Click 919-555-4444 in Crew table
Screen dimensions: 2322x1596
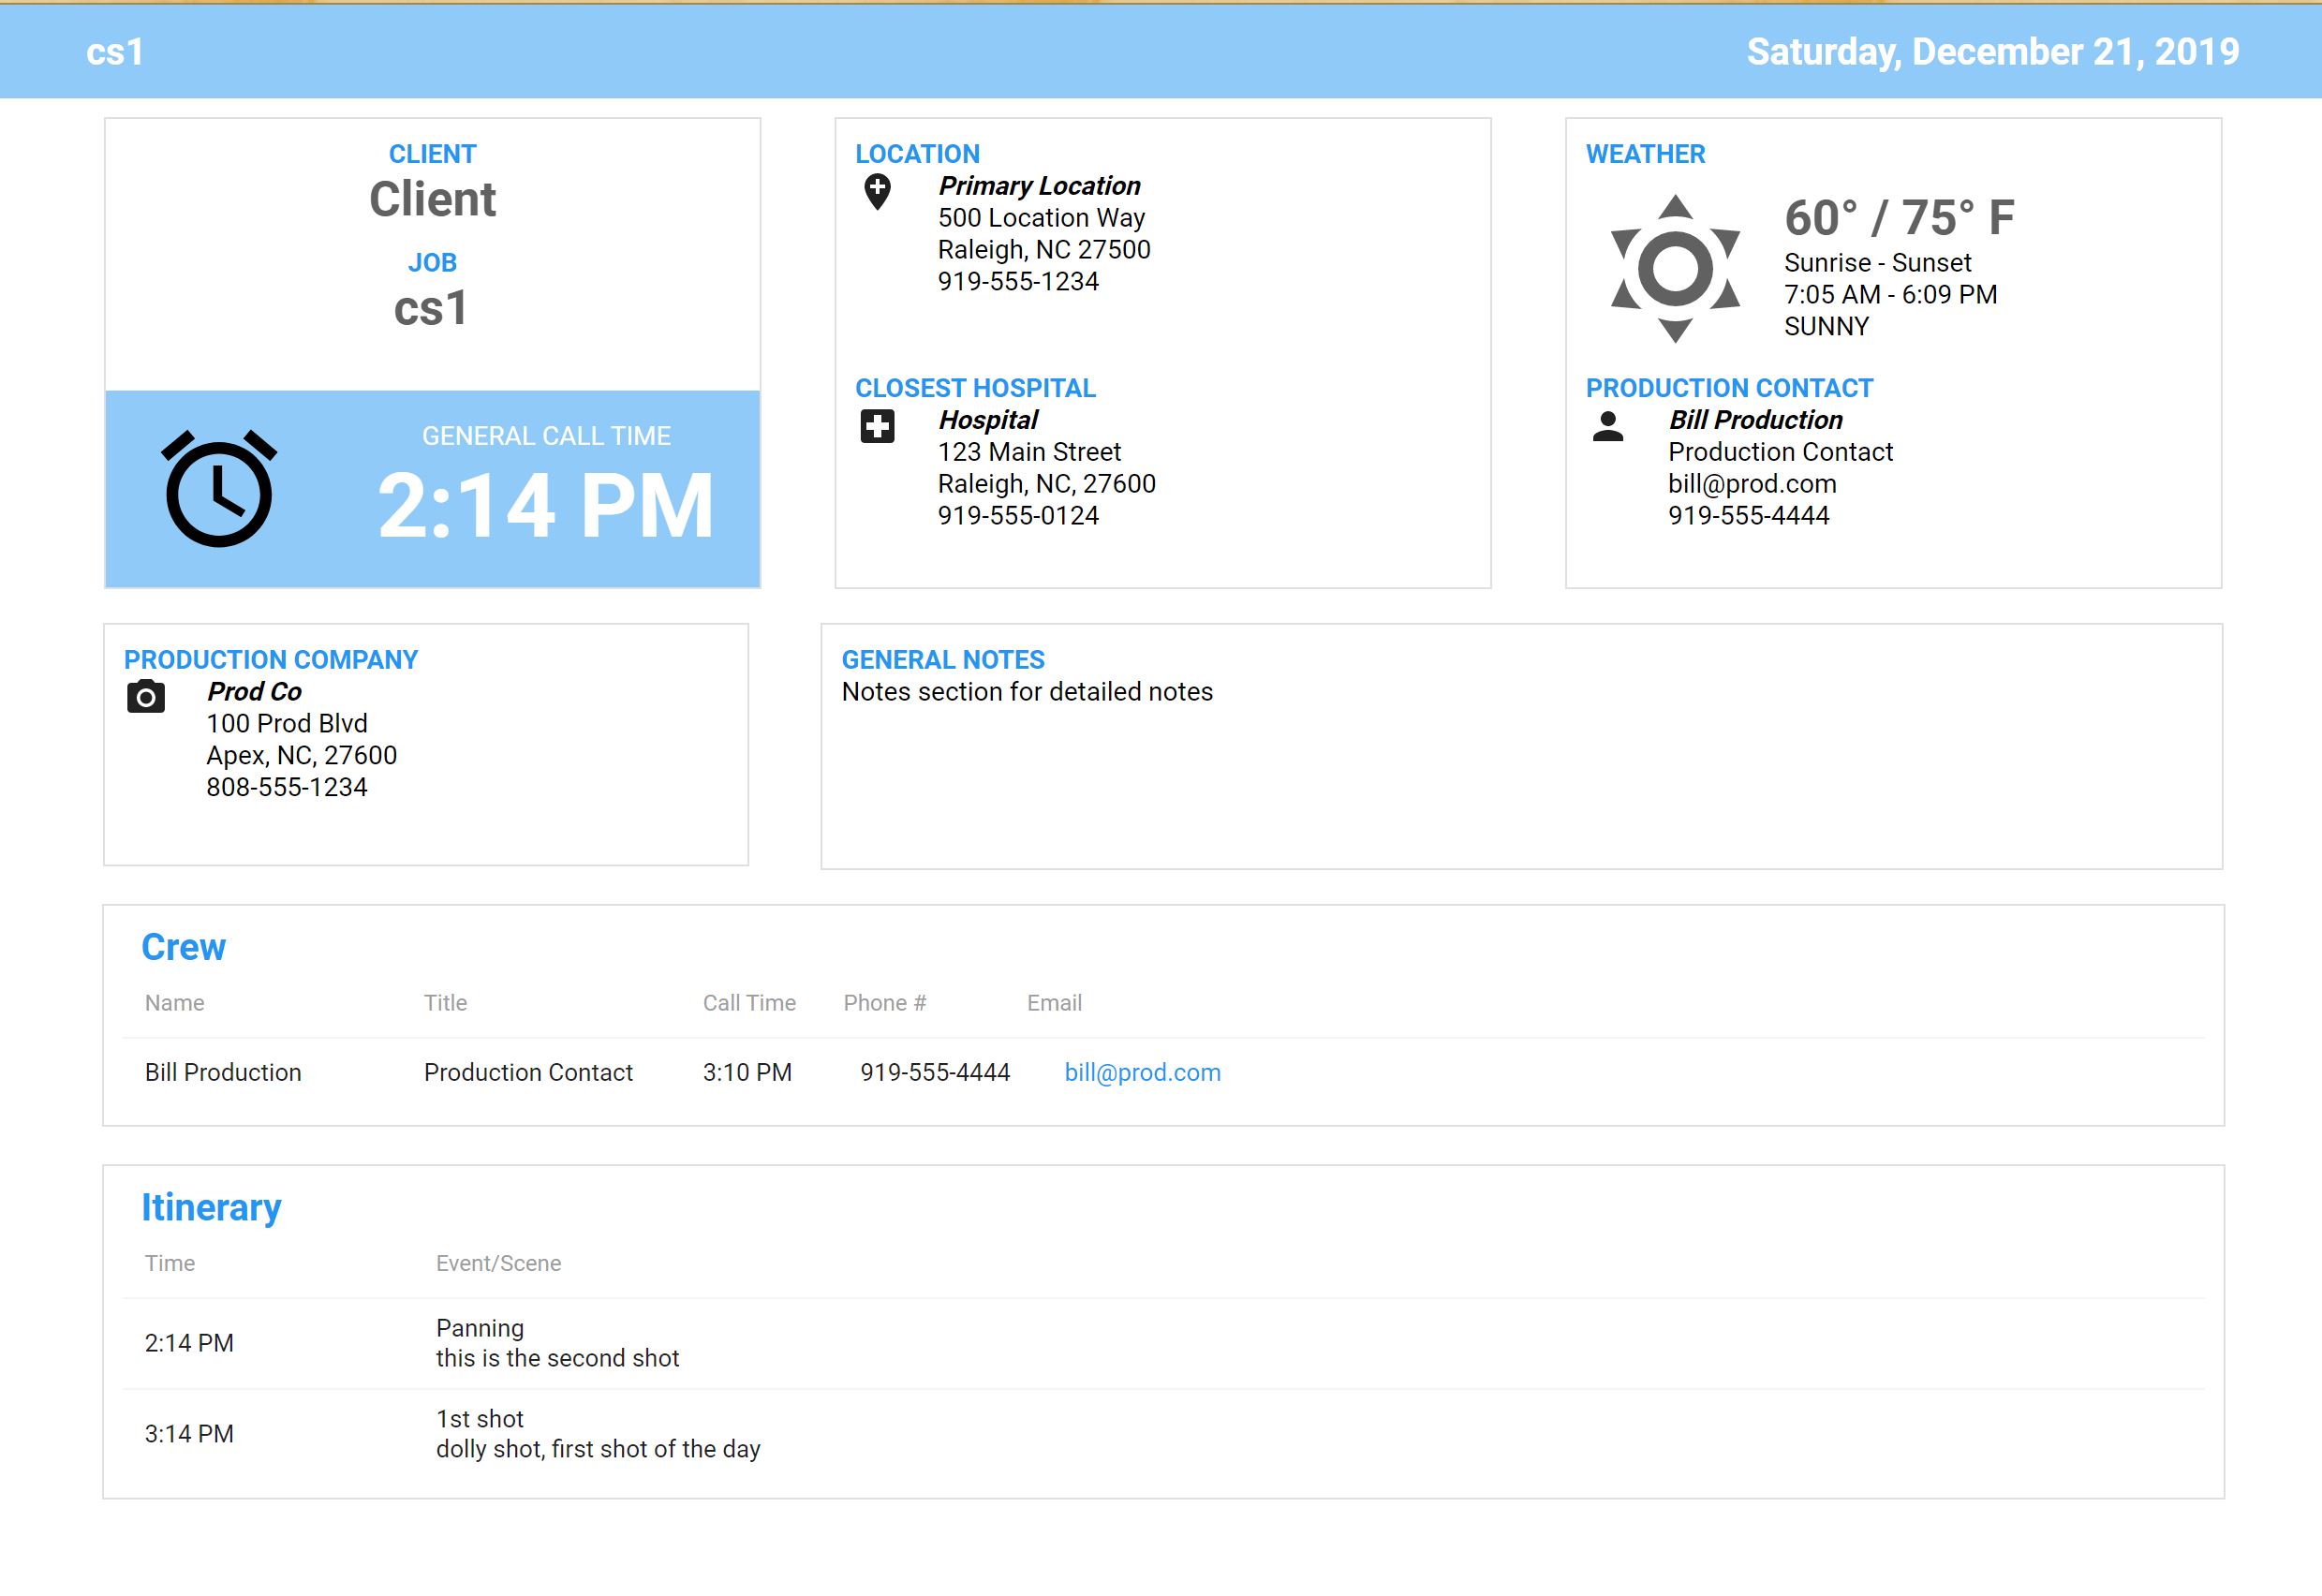coord(935,1072)
